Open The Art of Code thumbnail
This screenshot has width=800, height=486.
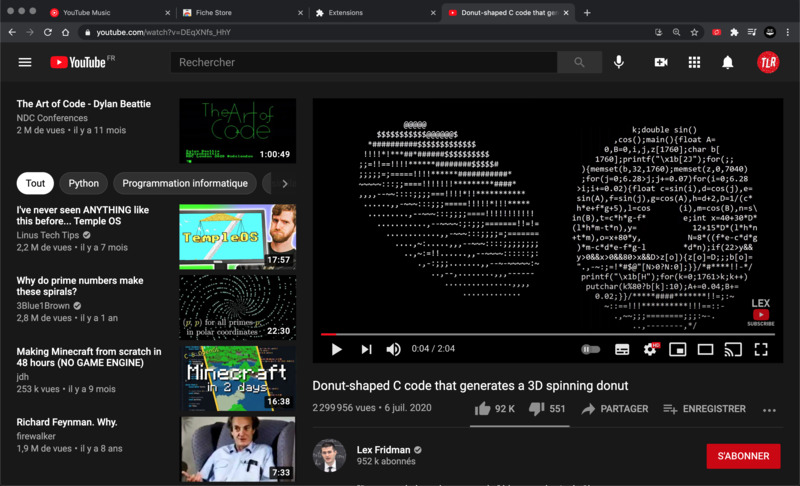click(238, 131)
